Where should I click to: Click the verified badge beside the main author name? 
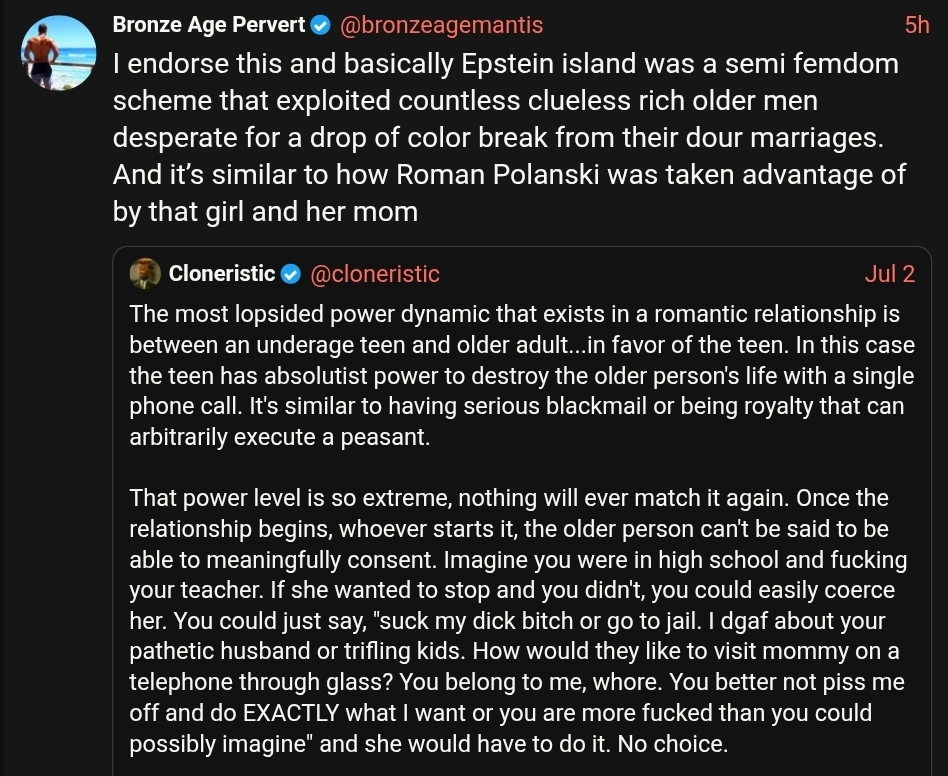click(320, 25)
